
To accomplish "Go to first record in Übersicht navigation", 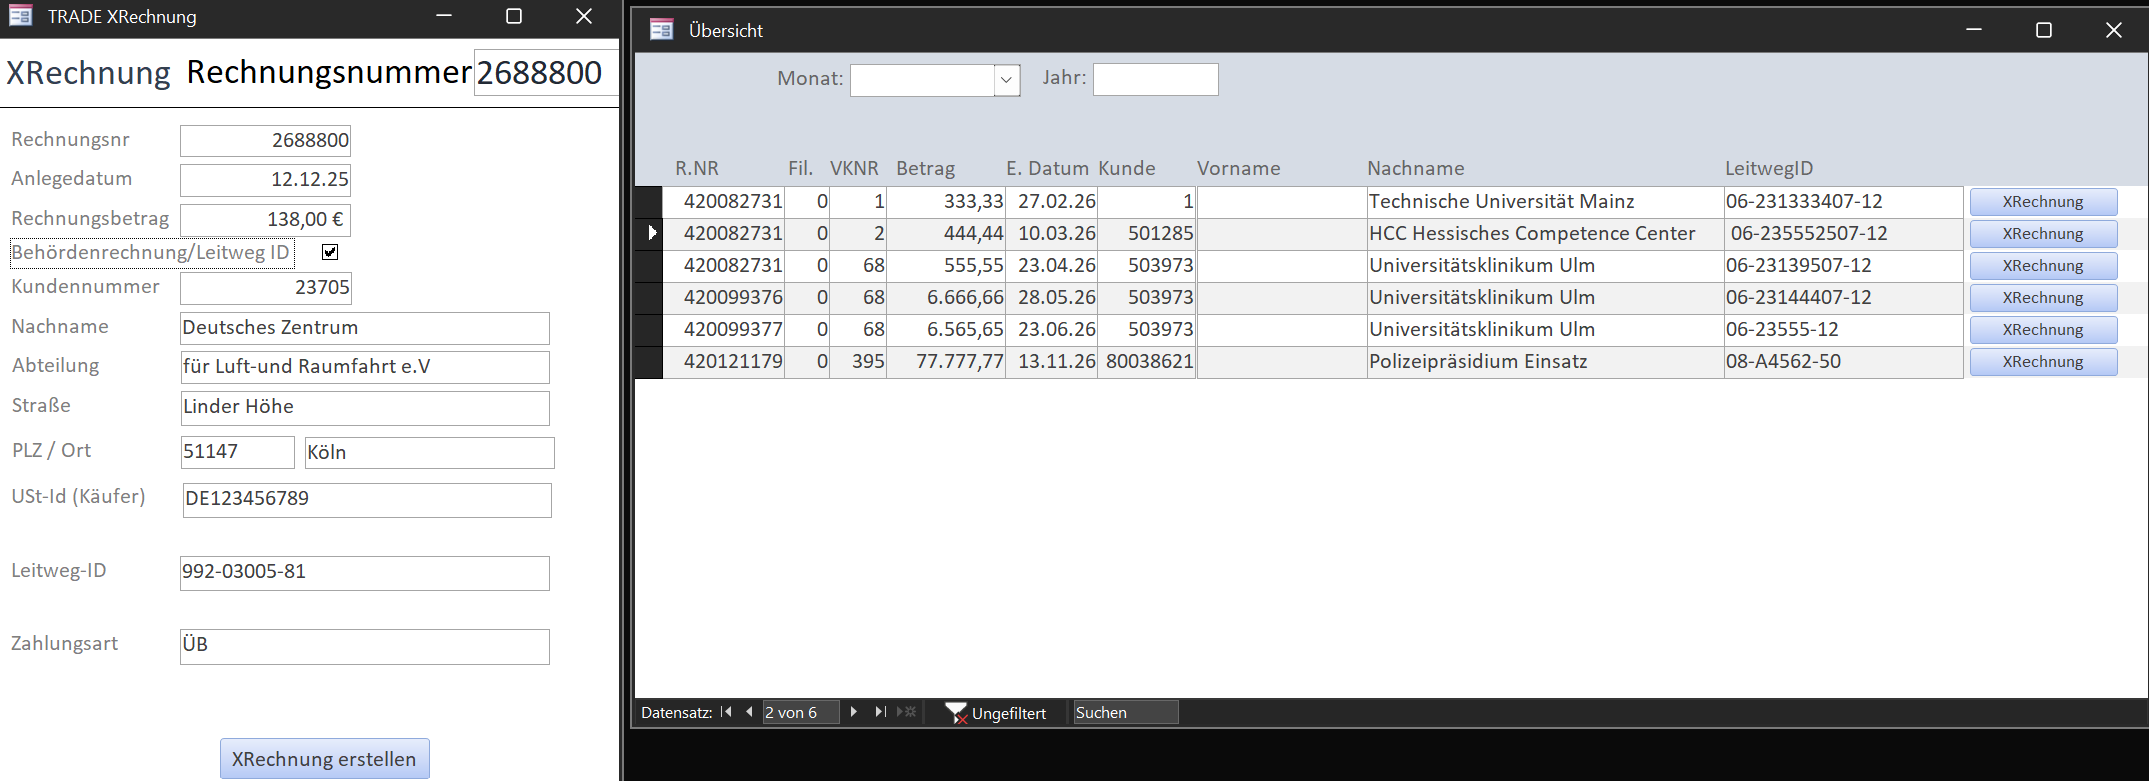I will point(727,712).
